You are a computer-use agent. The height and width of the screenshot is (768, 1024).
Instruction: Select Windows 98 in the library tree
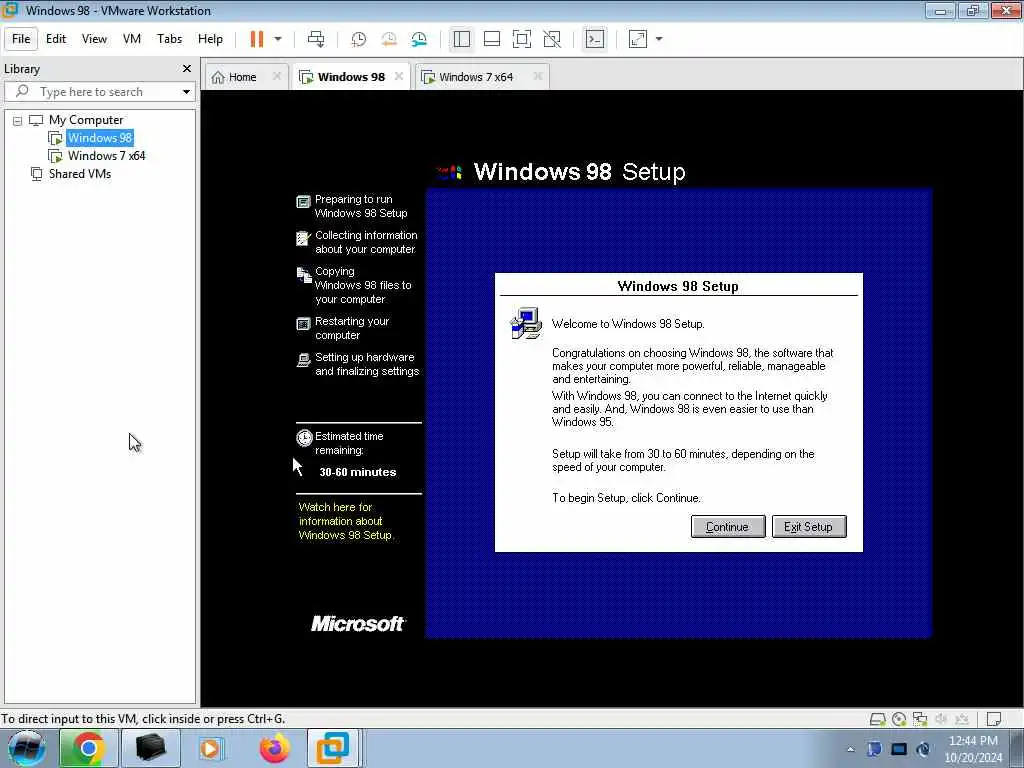[x=100, y=138]
